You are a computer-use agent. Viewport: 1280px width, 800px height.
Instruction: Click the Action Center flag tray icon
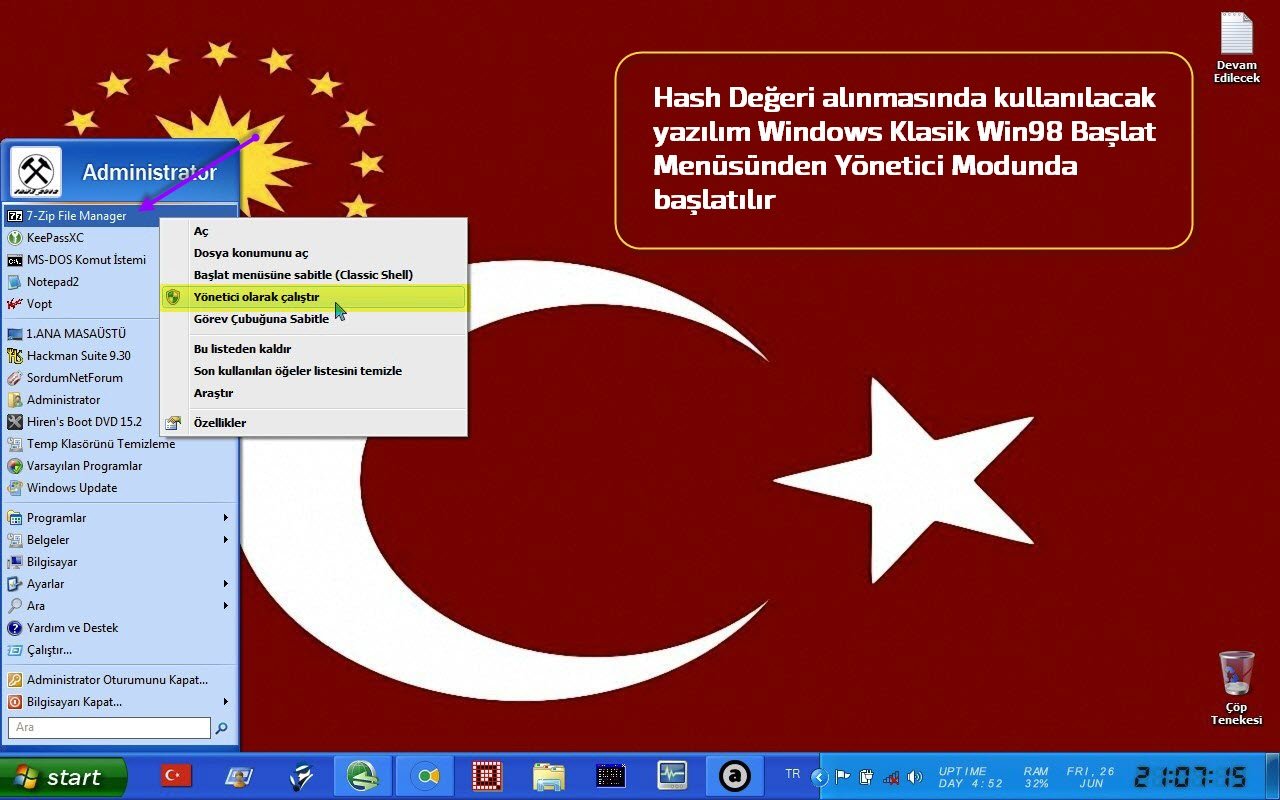[x=843, y=777]
